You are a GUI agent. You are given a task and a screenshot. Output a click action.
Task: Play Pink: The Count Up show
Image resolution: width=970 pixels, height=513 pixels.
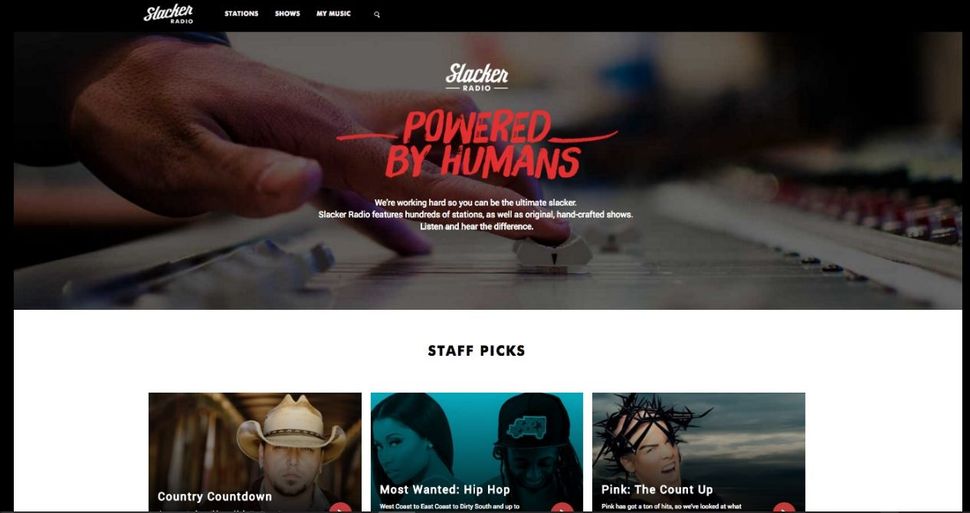(784, 508)
